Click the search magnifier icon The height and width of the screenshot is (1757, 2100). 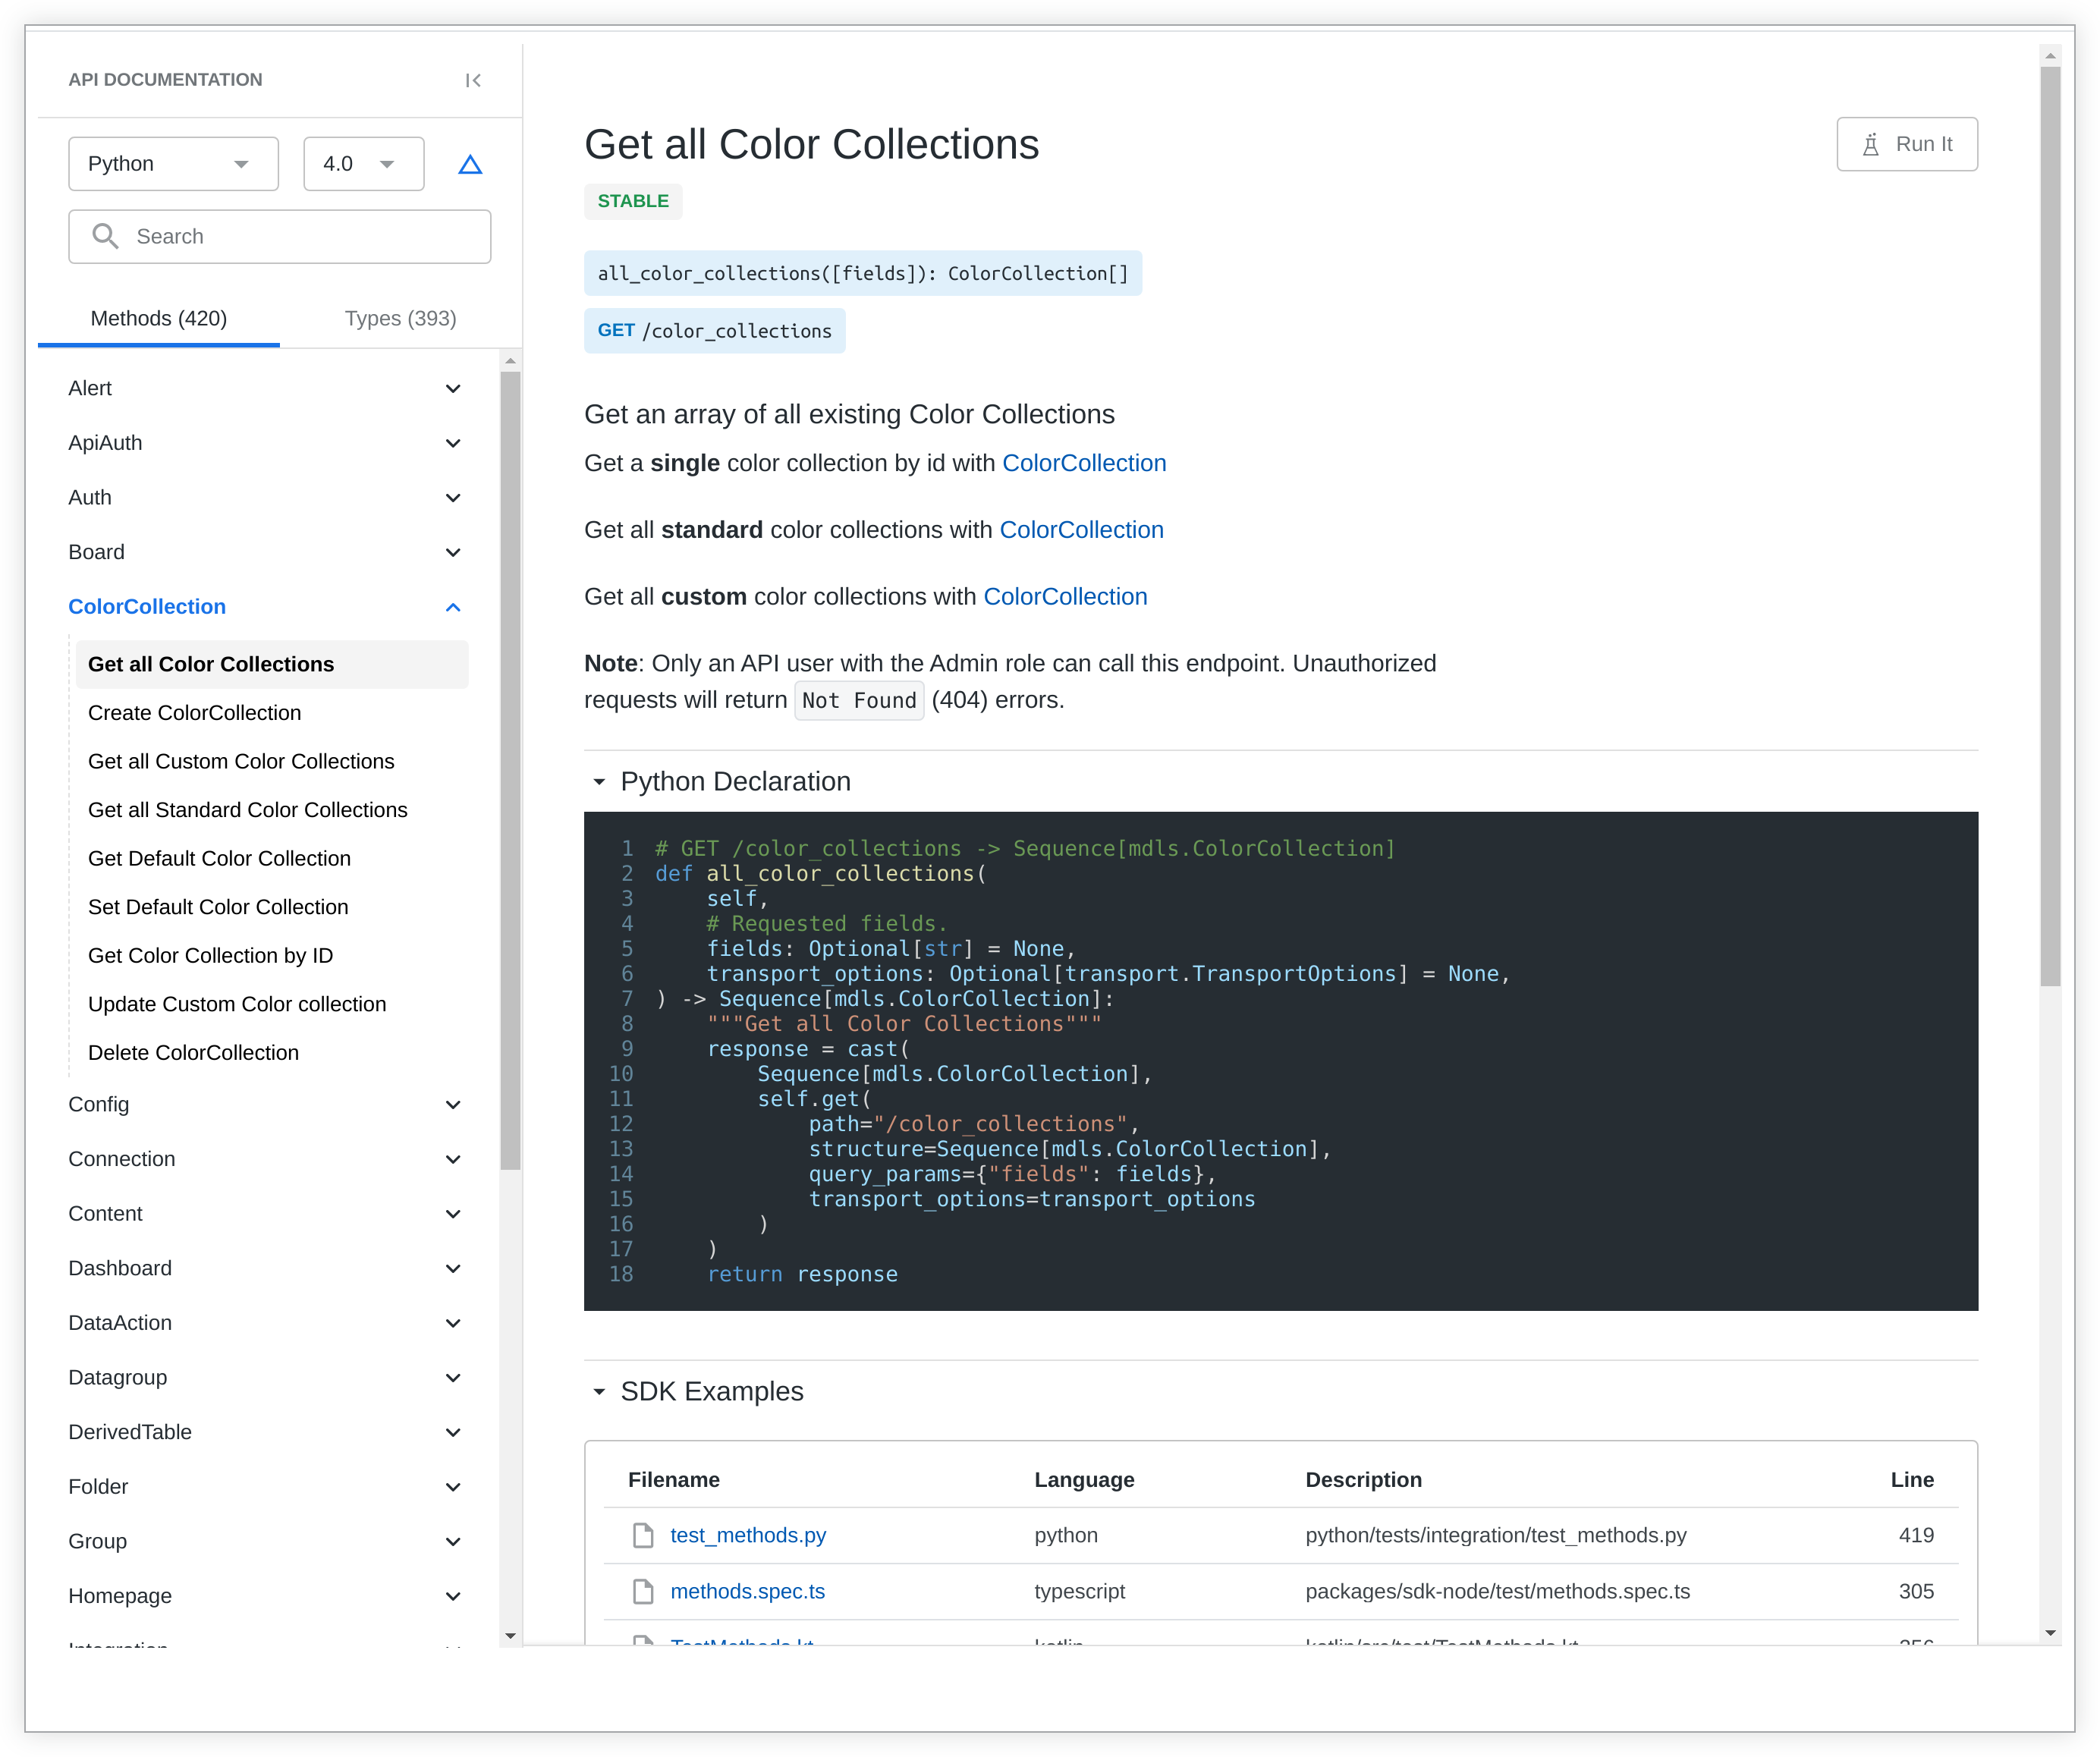106,236
